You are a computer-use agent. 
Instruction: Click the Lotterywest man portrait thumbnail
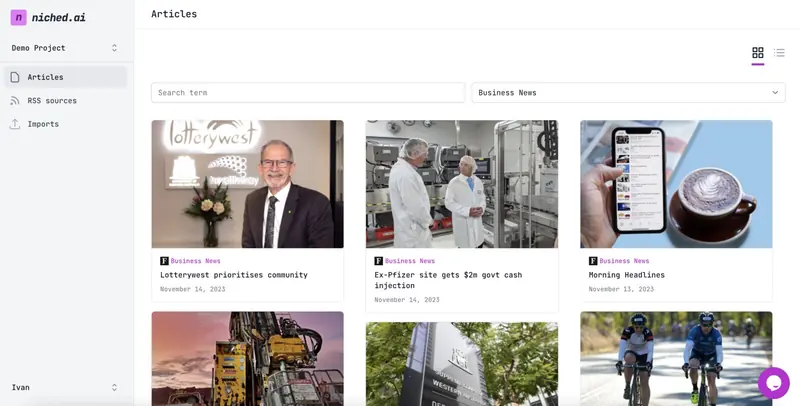point(247,184)
